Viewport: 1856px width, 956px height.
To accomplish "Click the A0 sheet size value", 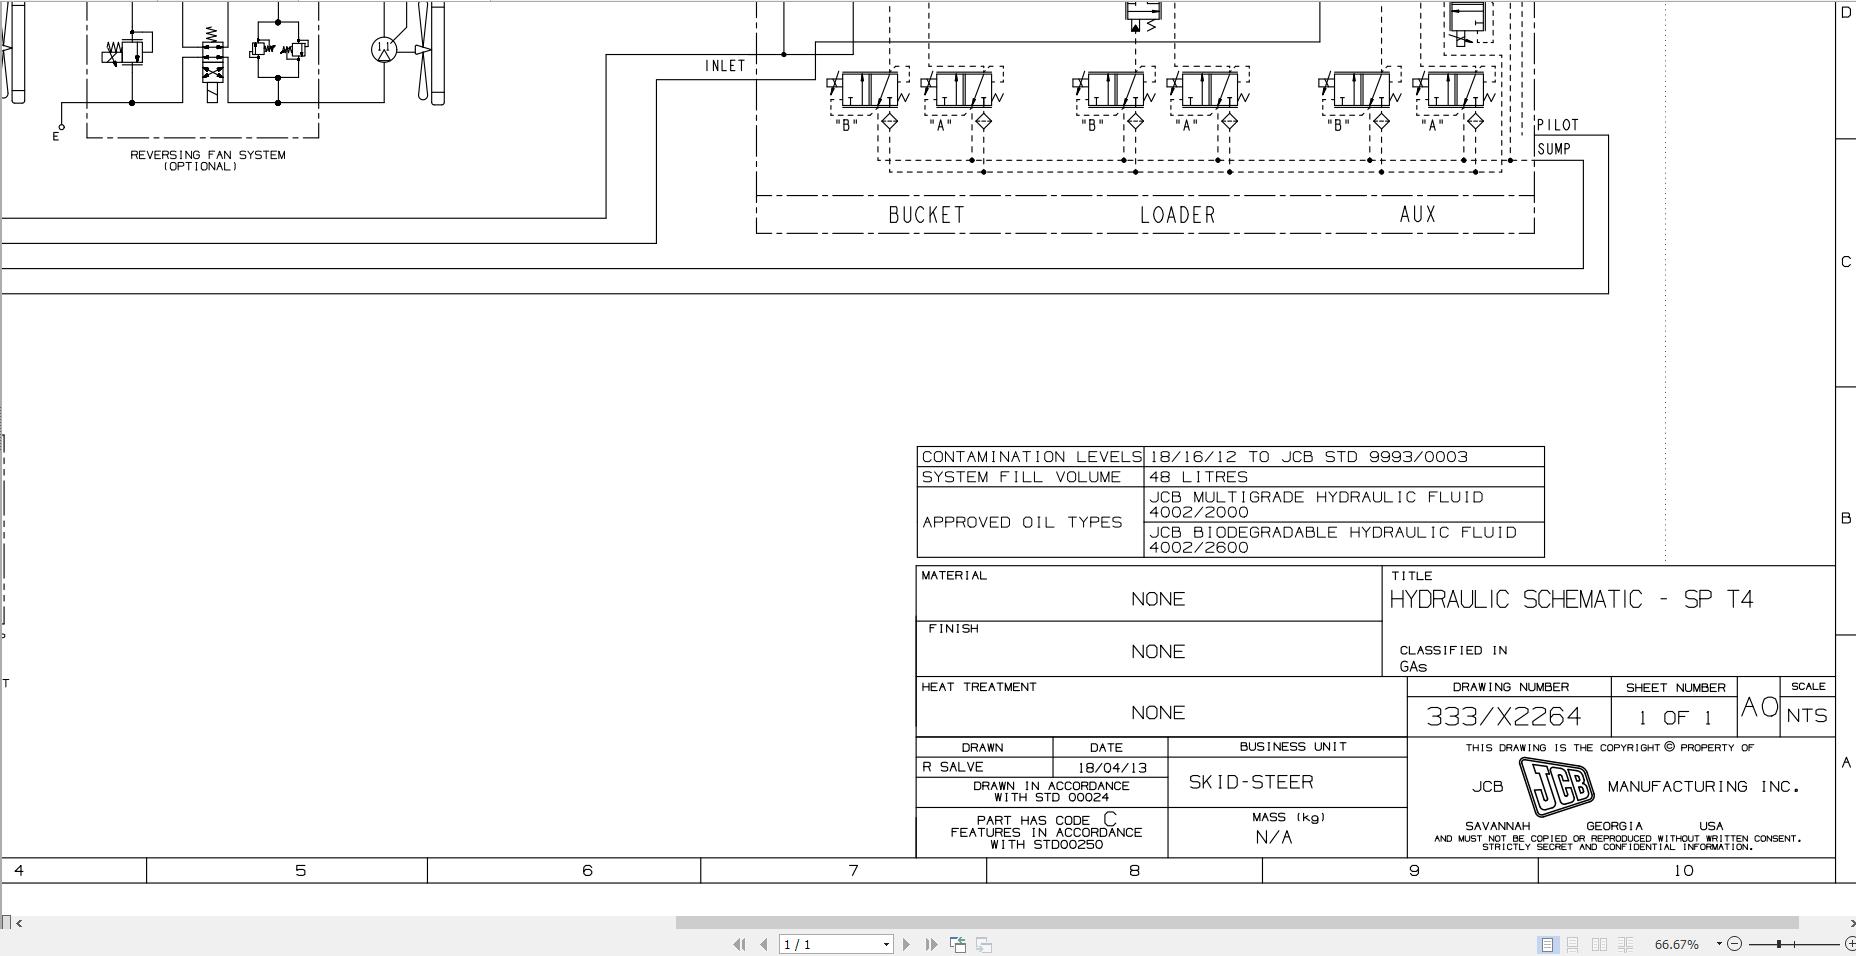I will coord(1760,707).
